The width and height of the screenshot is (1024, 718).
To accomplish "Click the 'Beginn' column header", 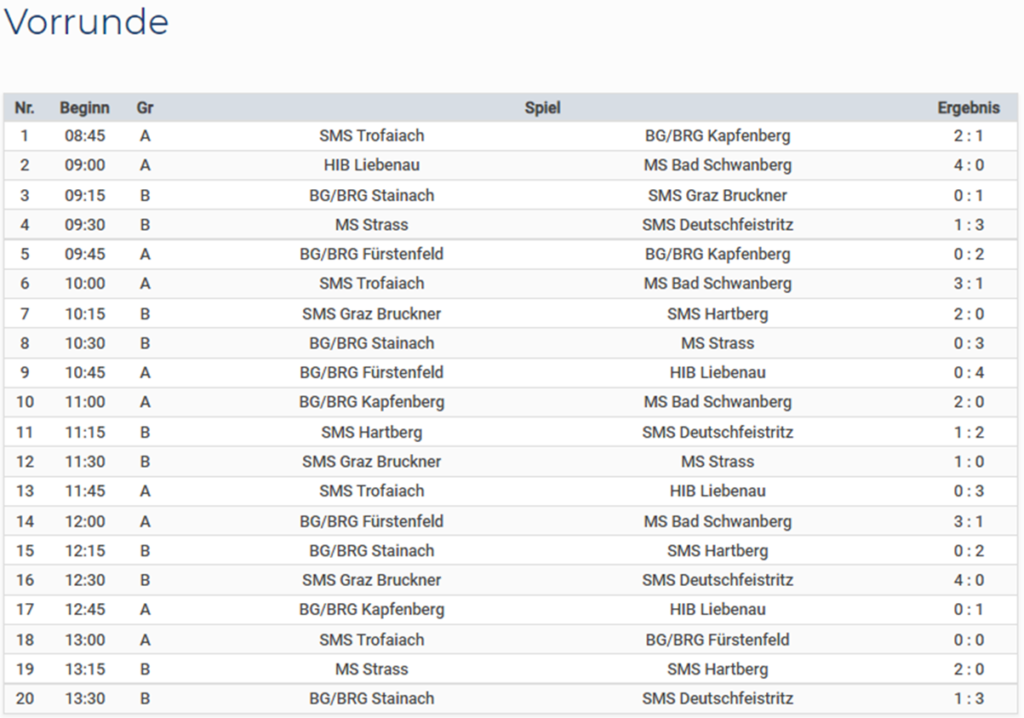I will [x=85, y=107].
